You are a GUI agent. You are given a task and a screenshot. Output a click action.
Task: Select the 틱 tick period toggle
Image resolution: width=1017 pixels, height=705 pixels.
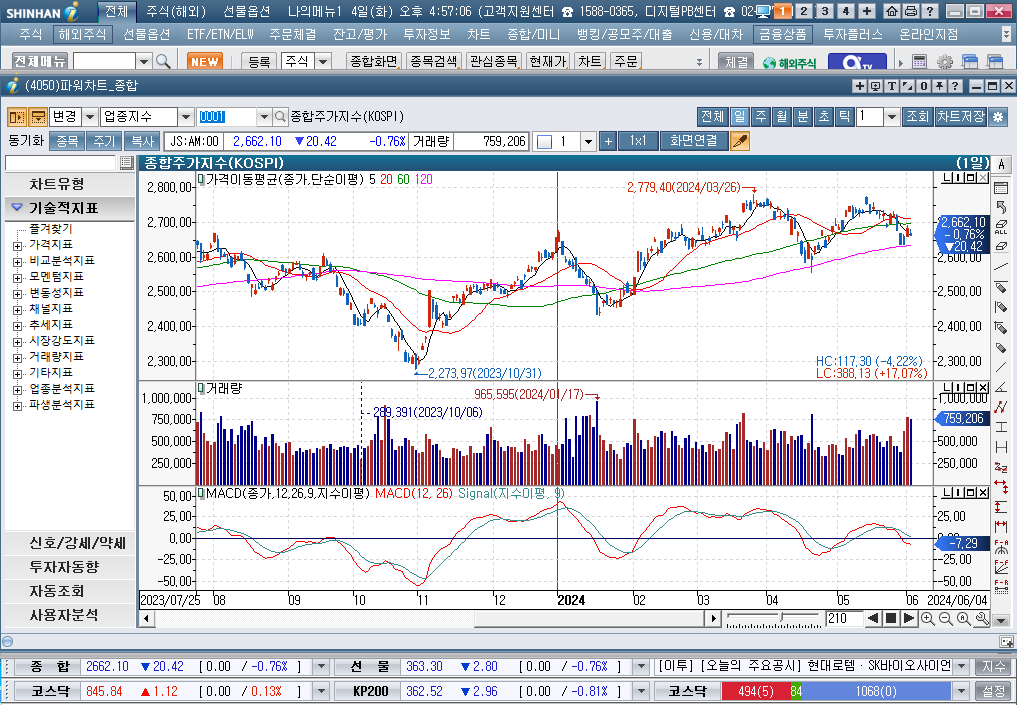(844, 117)
